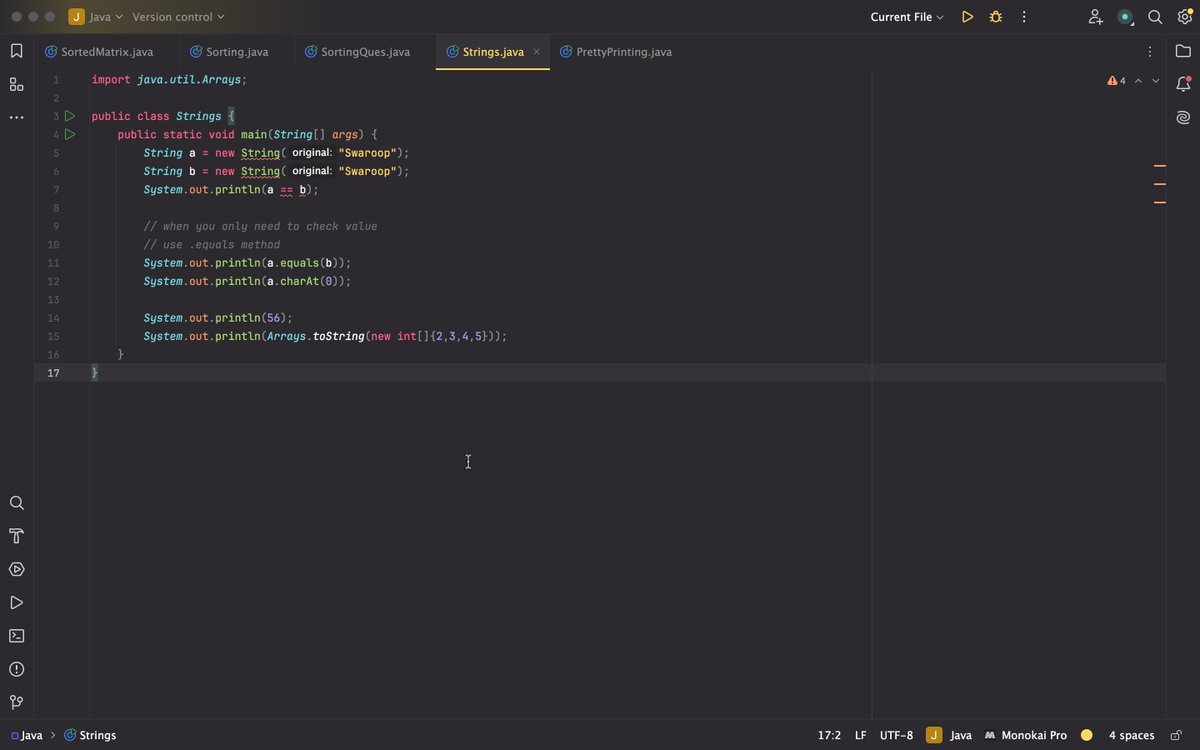Open the Terminal tool window
Image resolution: width=1200 pixels, height=750 pixels.
[x=16, y=635]
